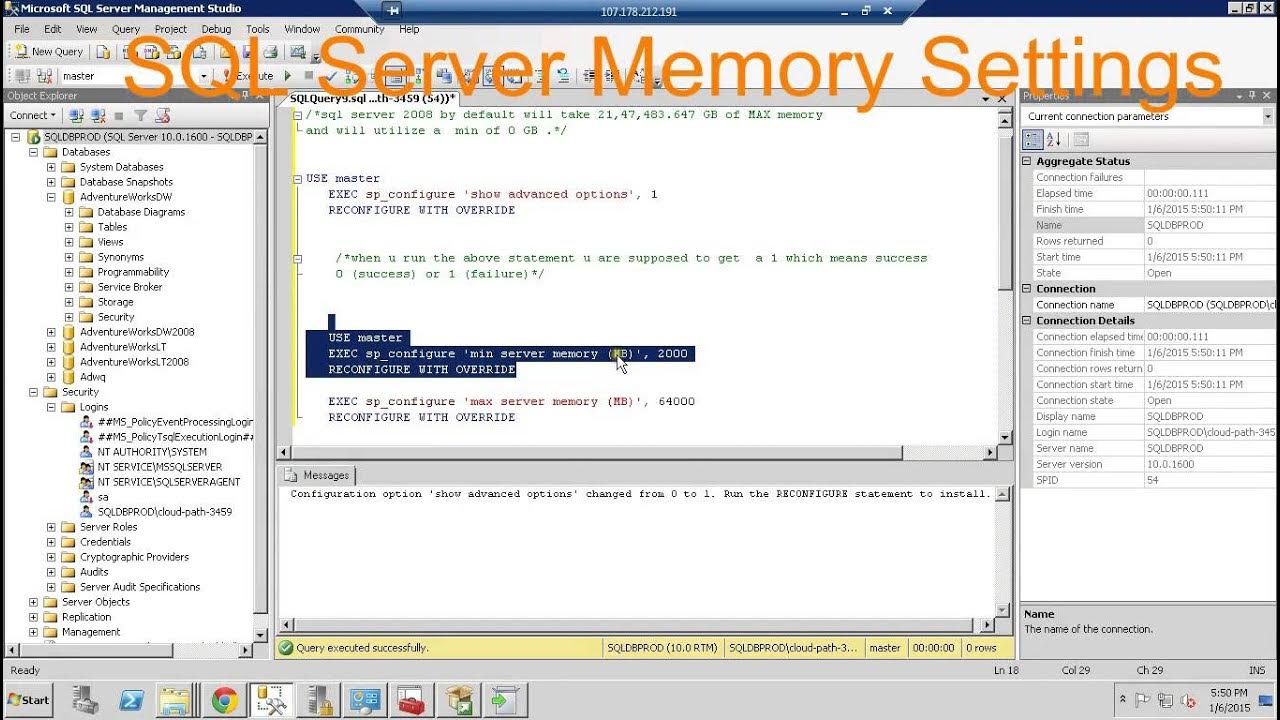Open the File menu
This screenshot has height=720, width=1280.
(22, 29)
